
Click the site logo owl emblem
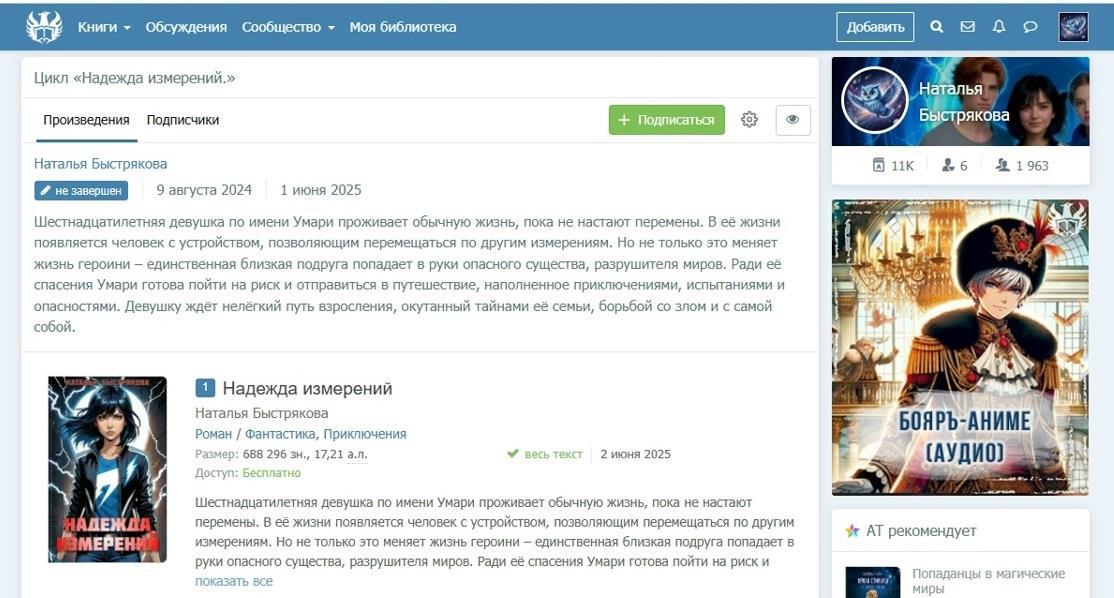[44, 27]
